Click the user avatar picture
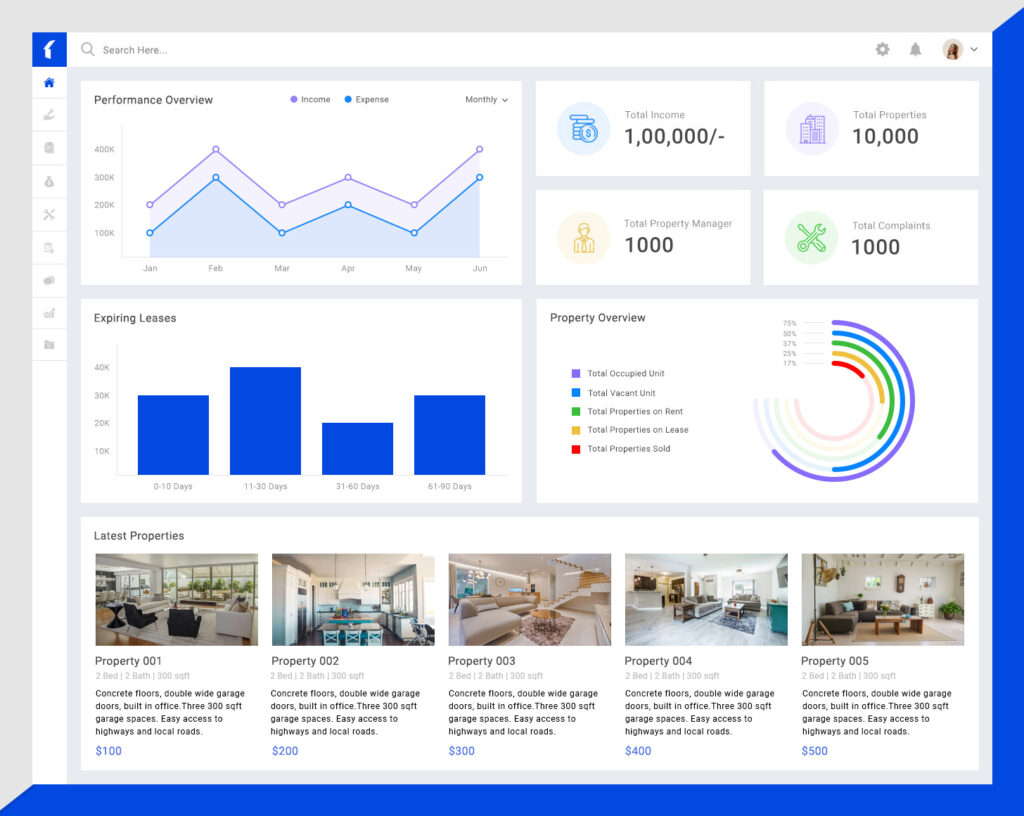Viewport: 1024px width, 816px height. click(x=952, y=49)
